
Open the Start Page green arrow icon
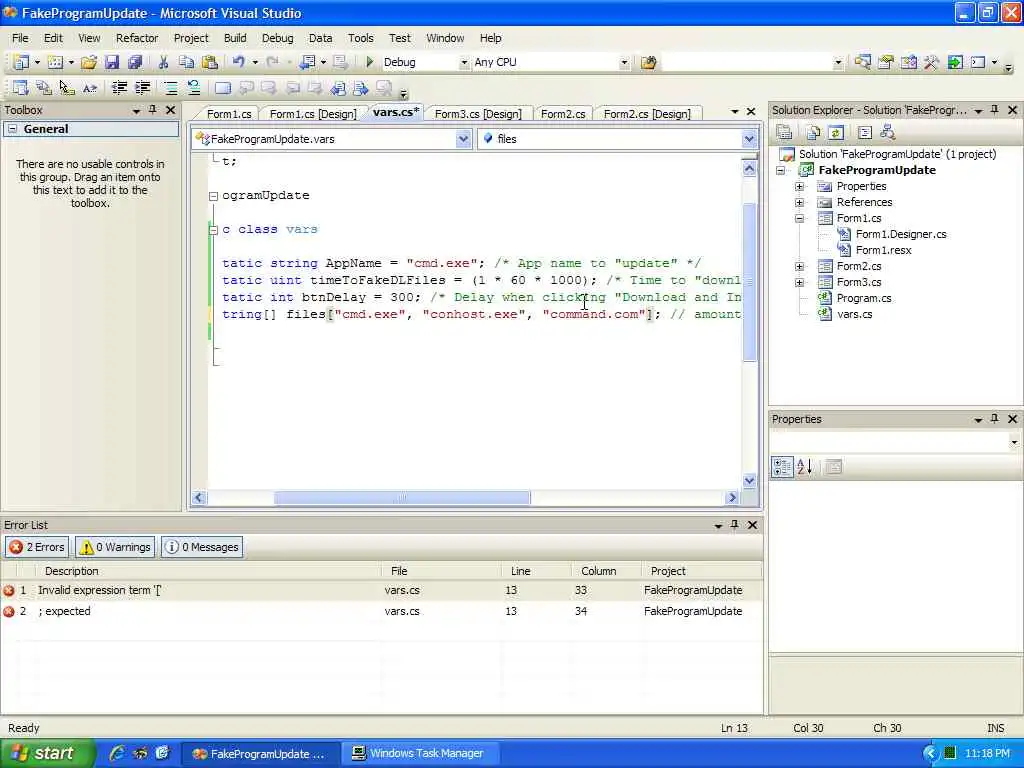point(955,62)
